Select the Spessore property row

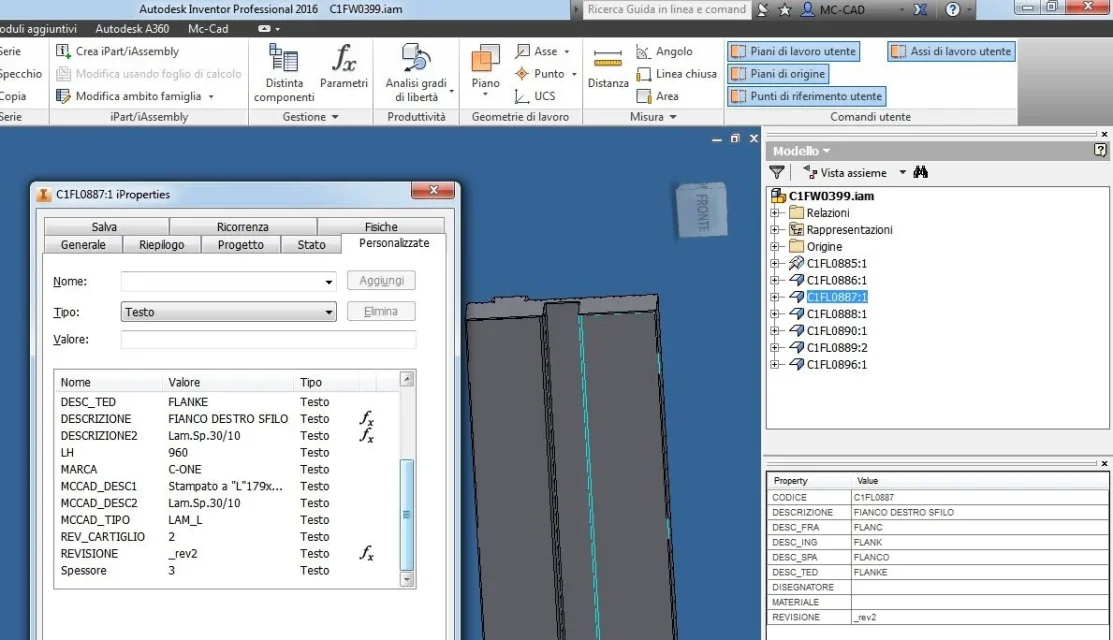tap(227, 570)
